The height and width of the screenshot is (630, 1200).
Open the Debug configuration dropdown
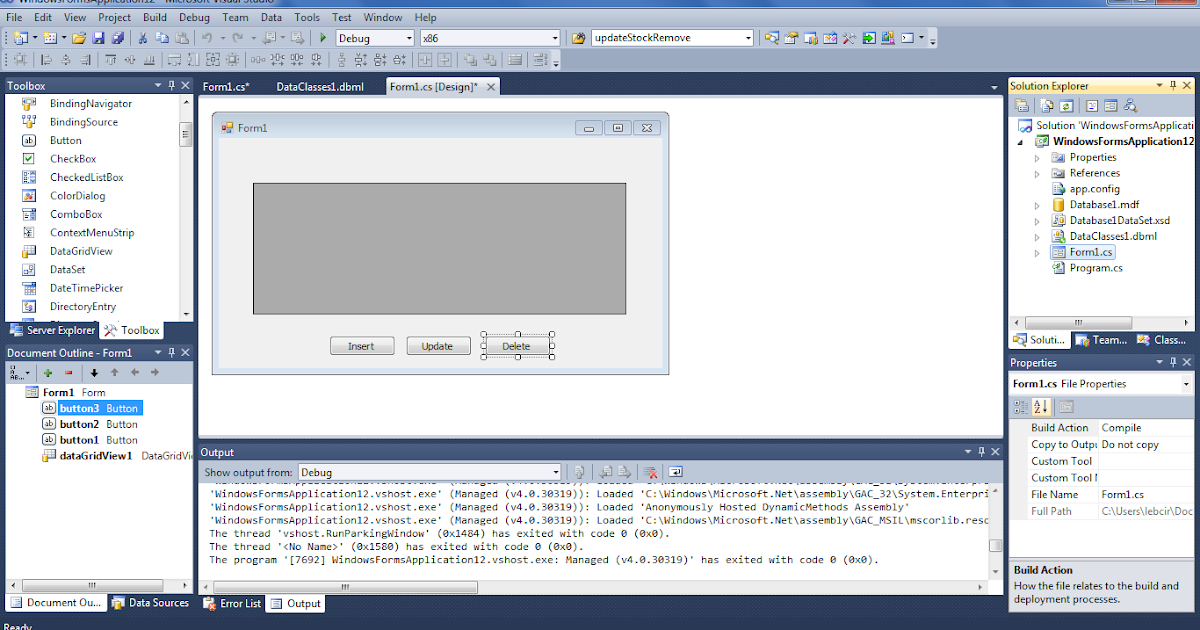click(x=407, y=37)
